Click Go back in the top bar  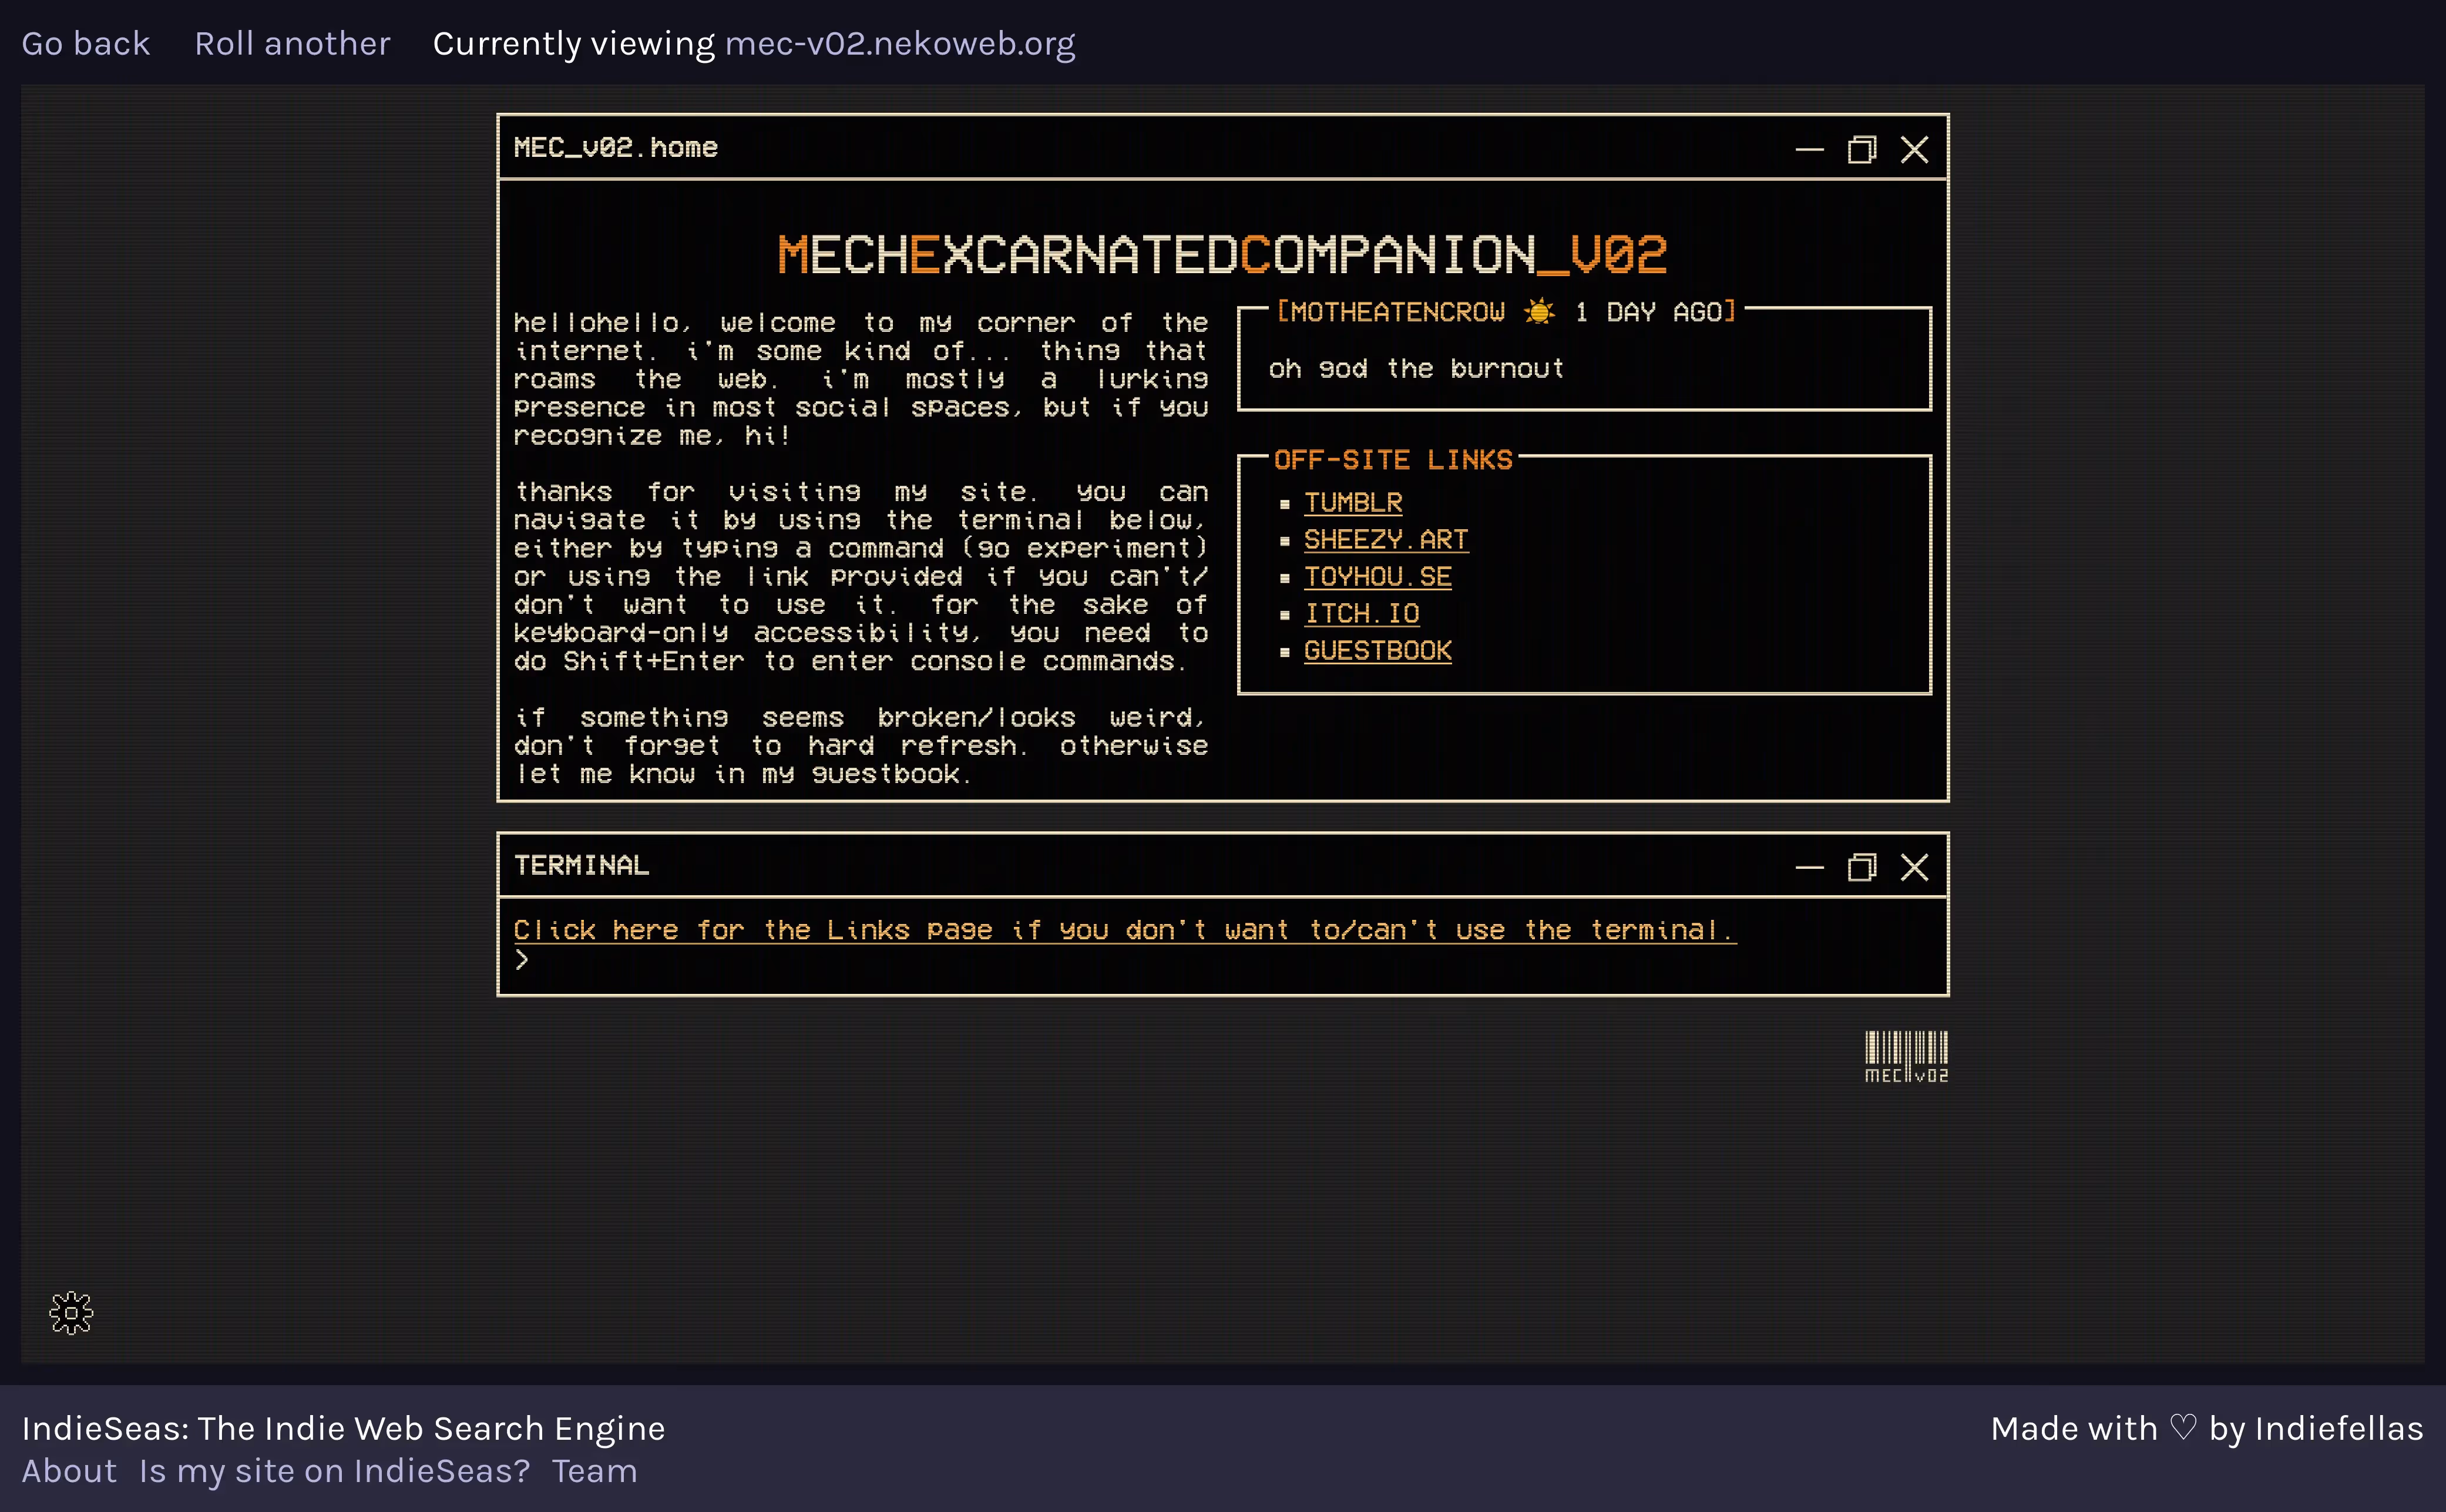tap(86, 43)
